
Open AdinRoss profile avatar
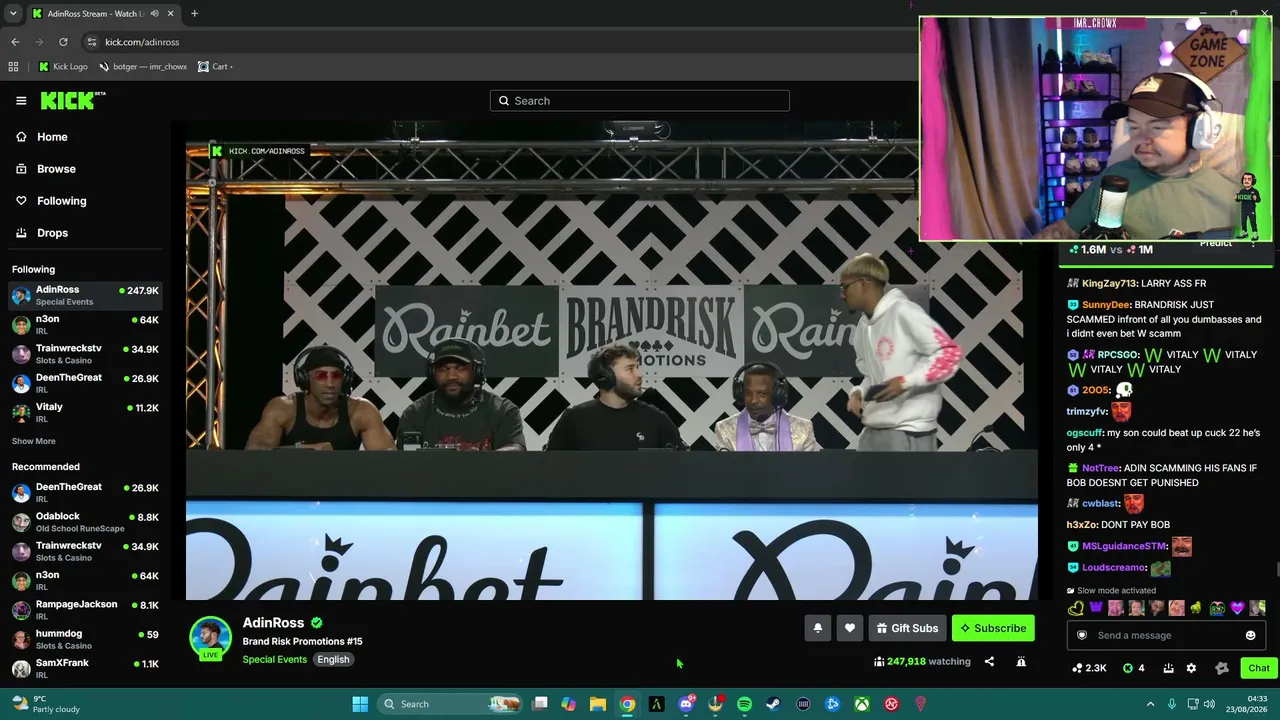(210, 638)
